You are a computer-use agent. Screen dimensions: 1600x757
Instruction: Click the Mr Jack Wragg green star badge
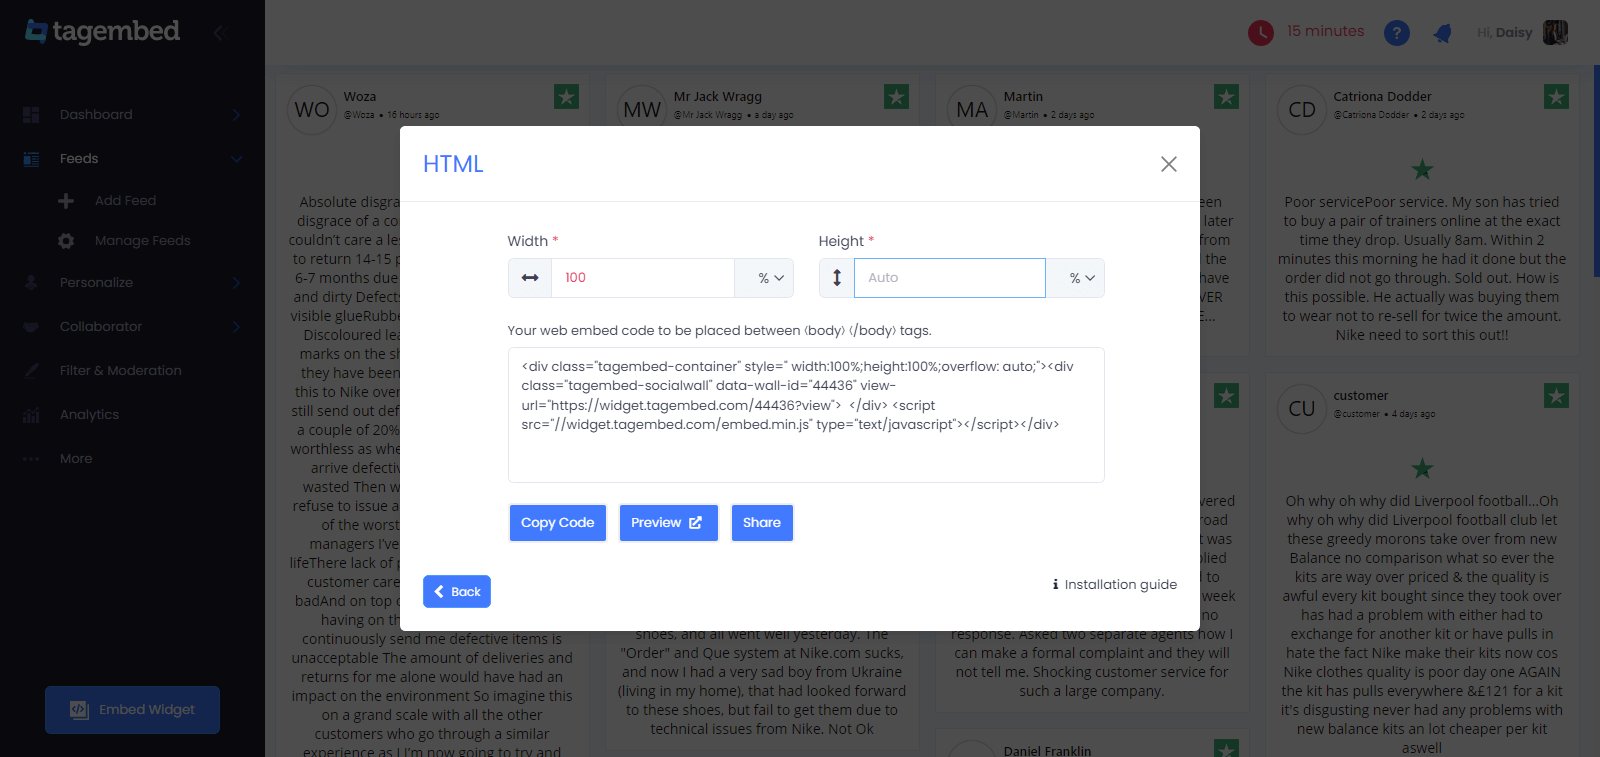click(x=896, y=97)
